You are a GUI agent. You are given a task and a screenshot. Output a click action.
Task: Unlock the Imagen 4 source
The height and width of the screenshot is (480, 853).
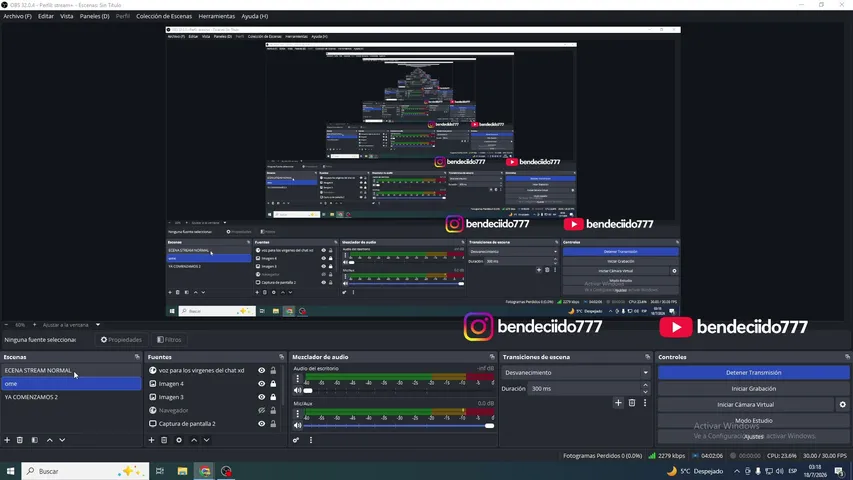coord(273,384)
